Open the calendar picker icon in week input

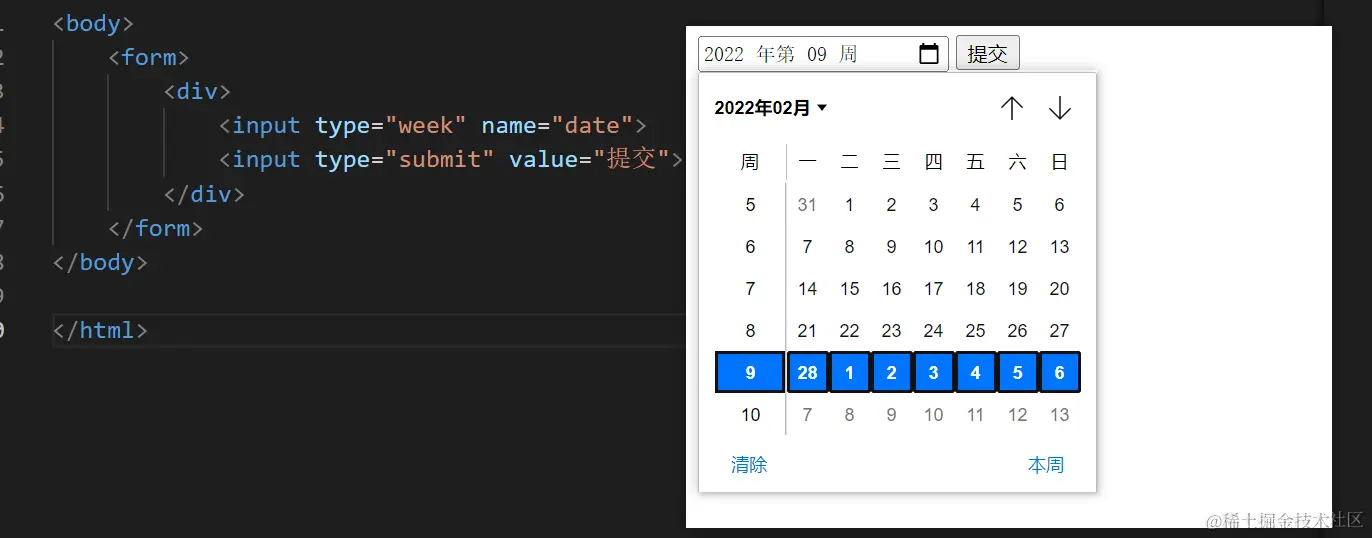click(928, 54)
